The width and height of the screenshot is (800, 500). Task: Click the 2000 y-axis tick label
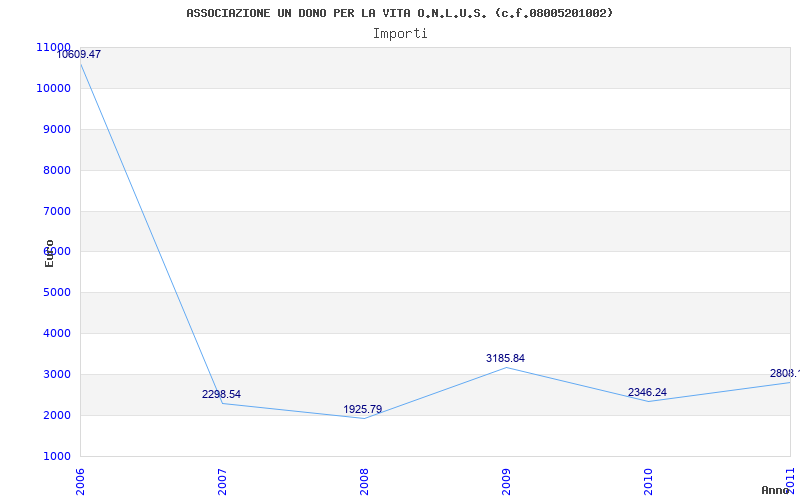[x=56, y=415]
